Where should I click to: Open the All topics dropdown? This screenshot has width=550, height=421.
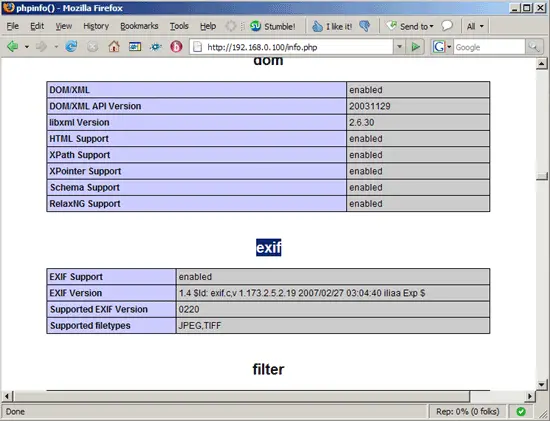(475, 26)
